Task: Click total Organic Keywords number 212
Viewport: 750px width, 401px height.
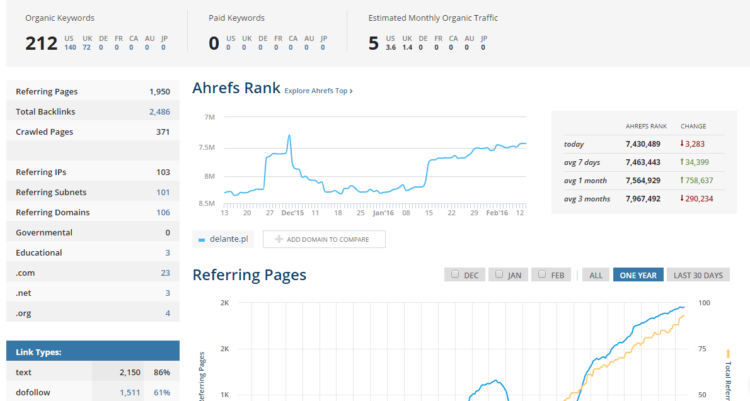Action: [41, 44]
